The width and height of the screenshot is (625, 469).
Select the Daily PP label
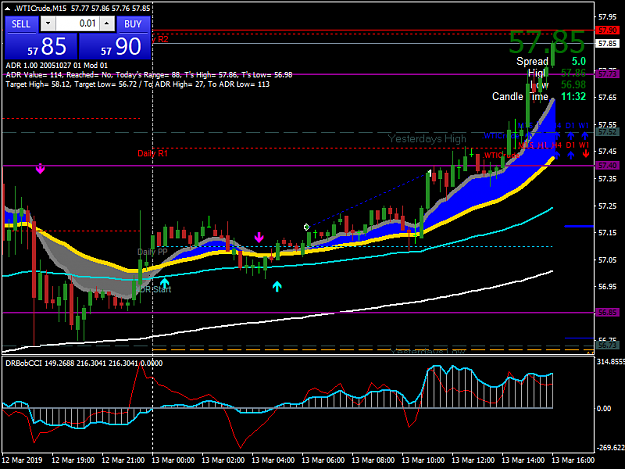pos(152,252)
